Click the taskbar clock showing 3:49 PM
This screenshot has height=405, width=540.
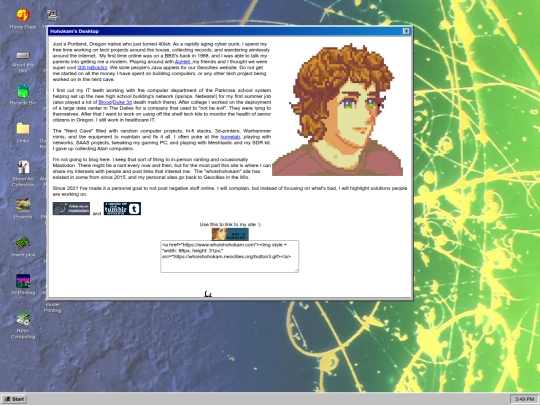coord(524,399)
